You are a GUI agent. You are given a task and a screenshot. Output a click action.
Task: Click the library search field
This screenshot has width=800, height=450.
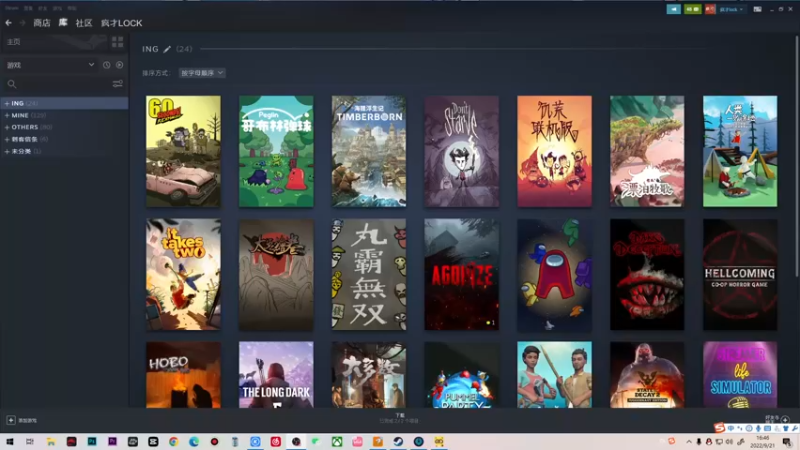[x=56, y=84]
